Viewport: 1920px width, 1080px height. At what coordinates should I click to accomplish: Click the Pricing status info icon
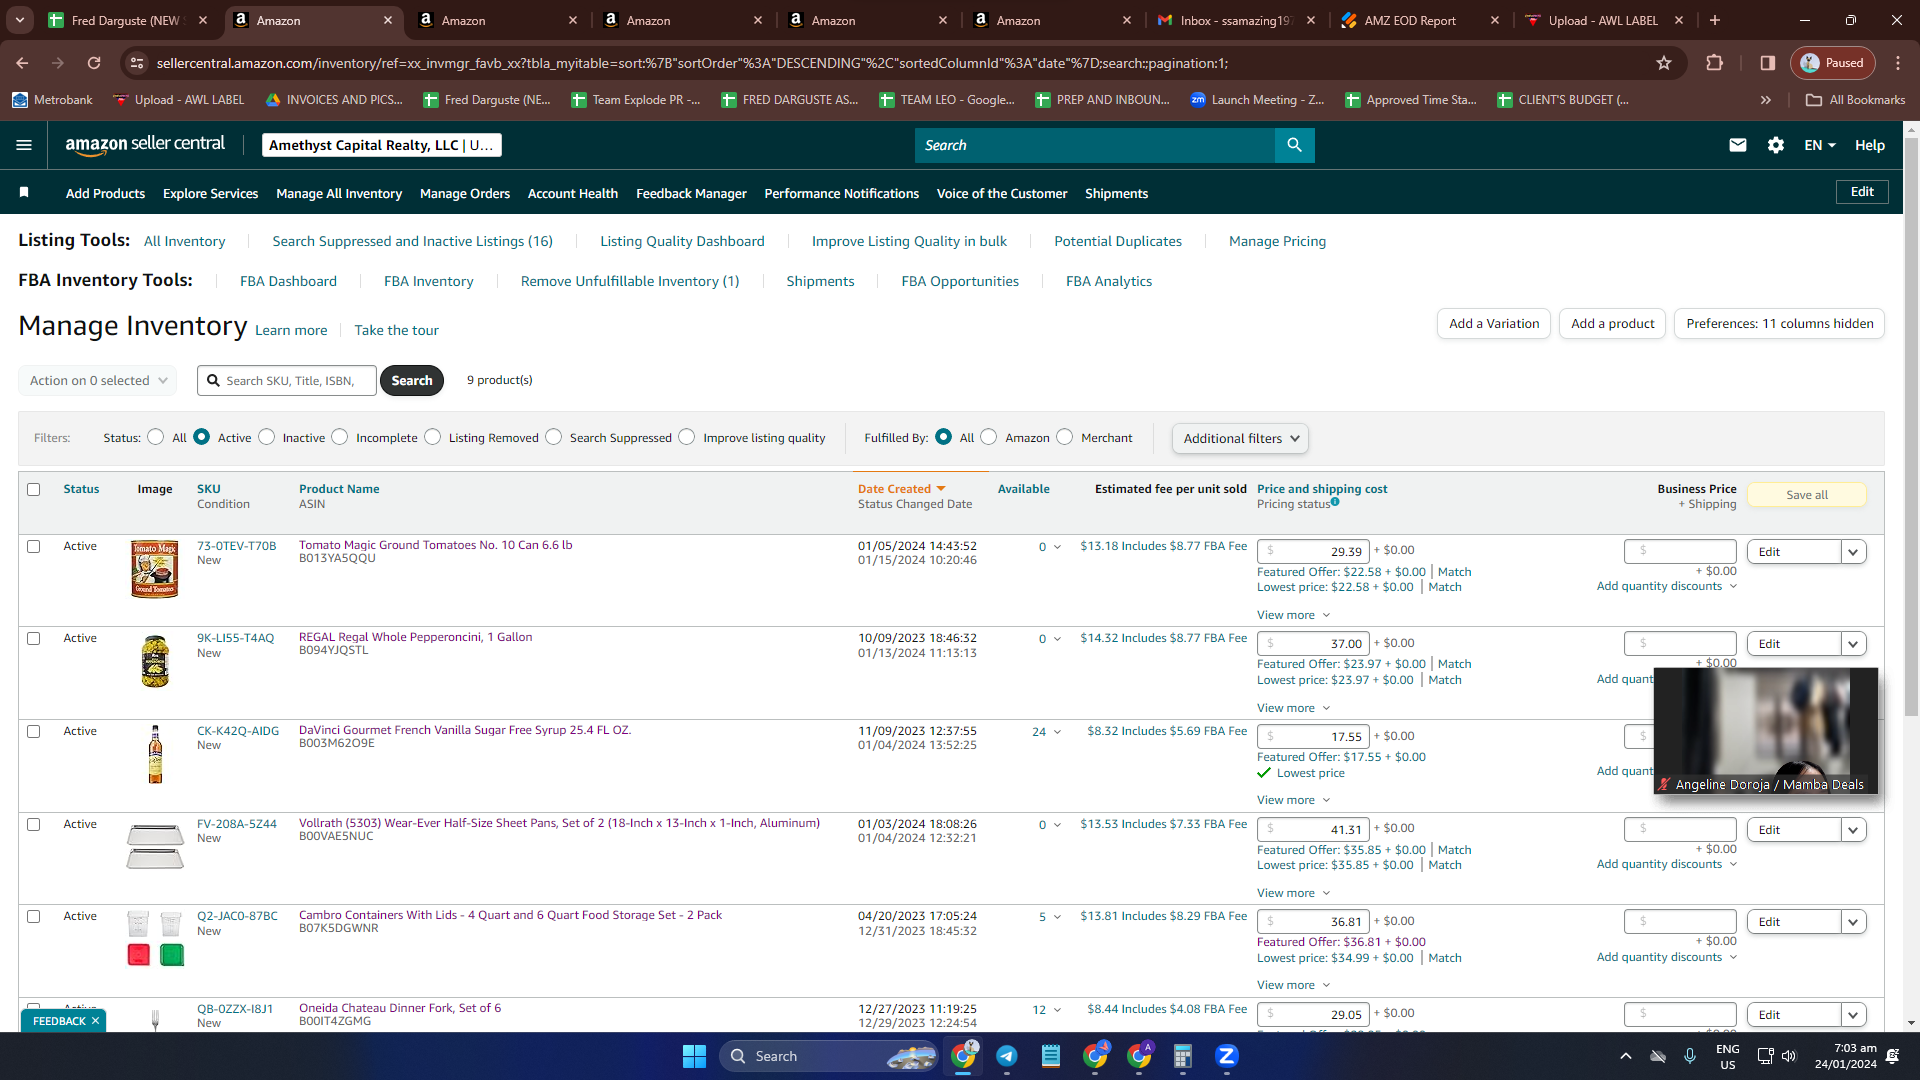(1335, 502)
